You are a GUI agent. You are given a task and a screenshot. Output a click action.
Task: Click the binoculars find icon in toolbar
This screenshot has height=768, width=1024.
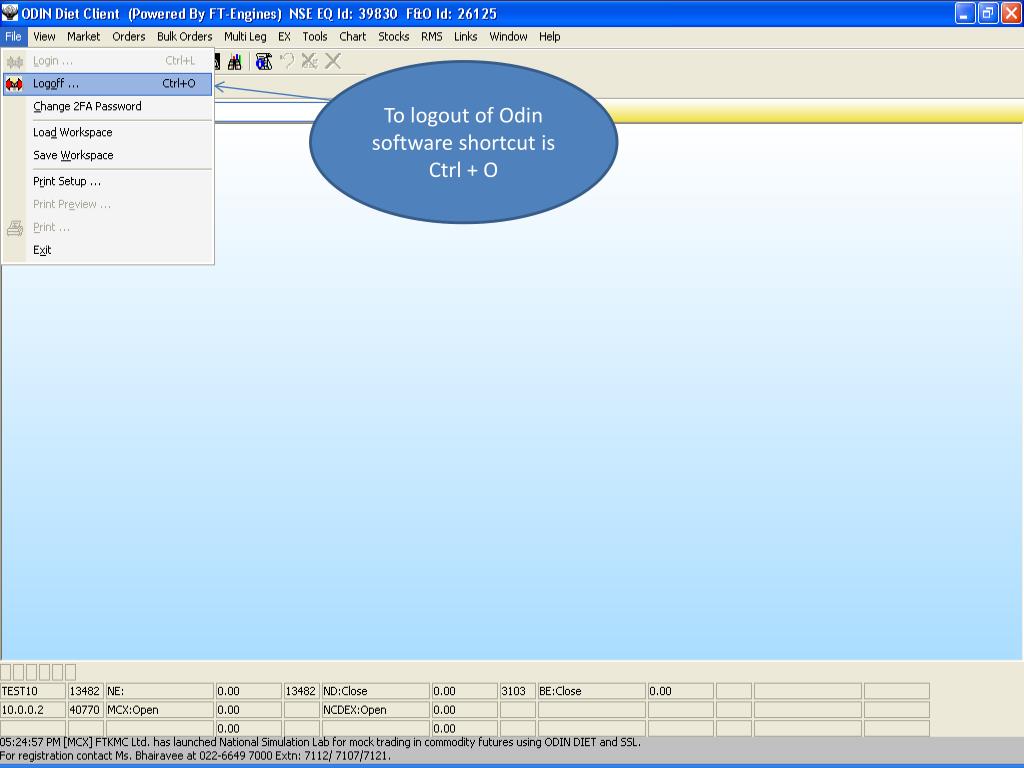point(234,61)
